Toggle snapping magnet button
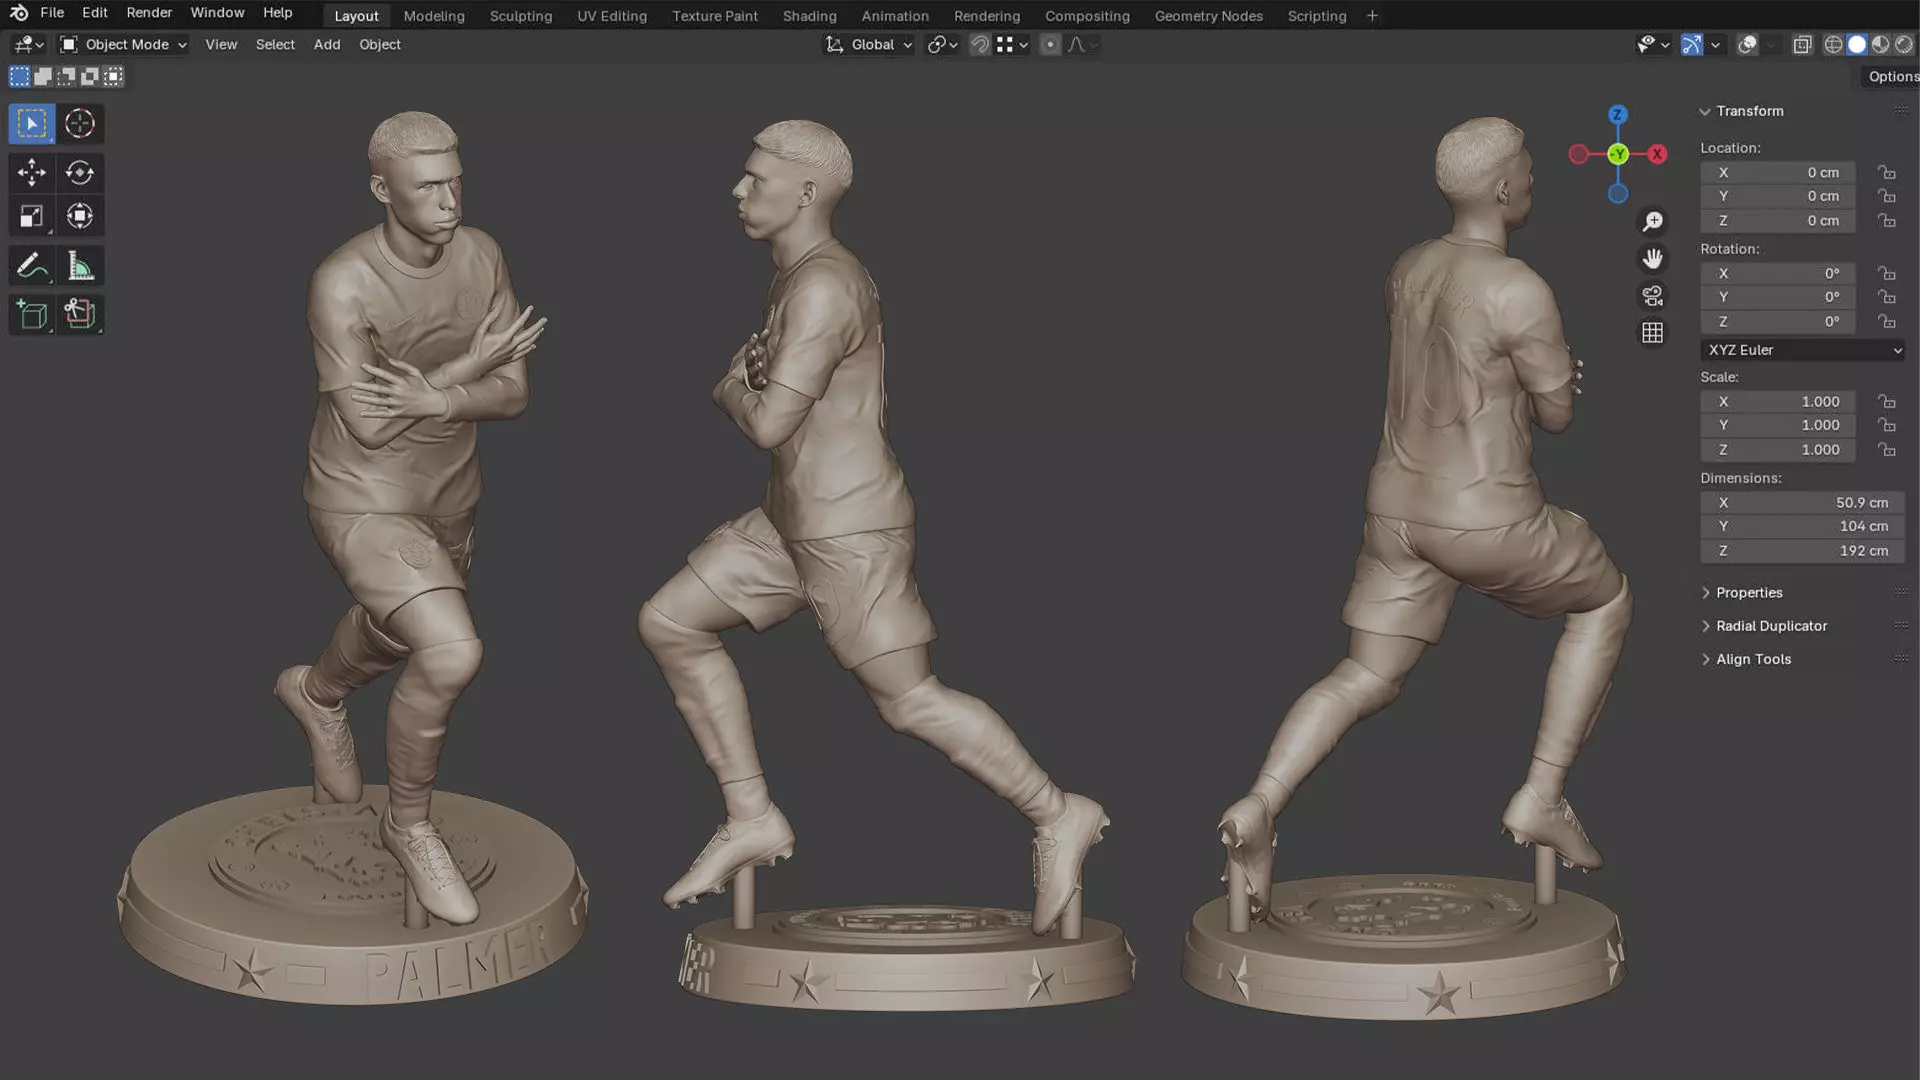 coord(980,45)
